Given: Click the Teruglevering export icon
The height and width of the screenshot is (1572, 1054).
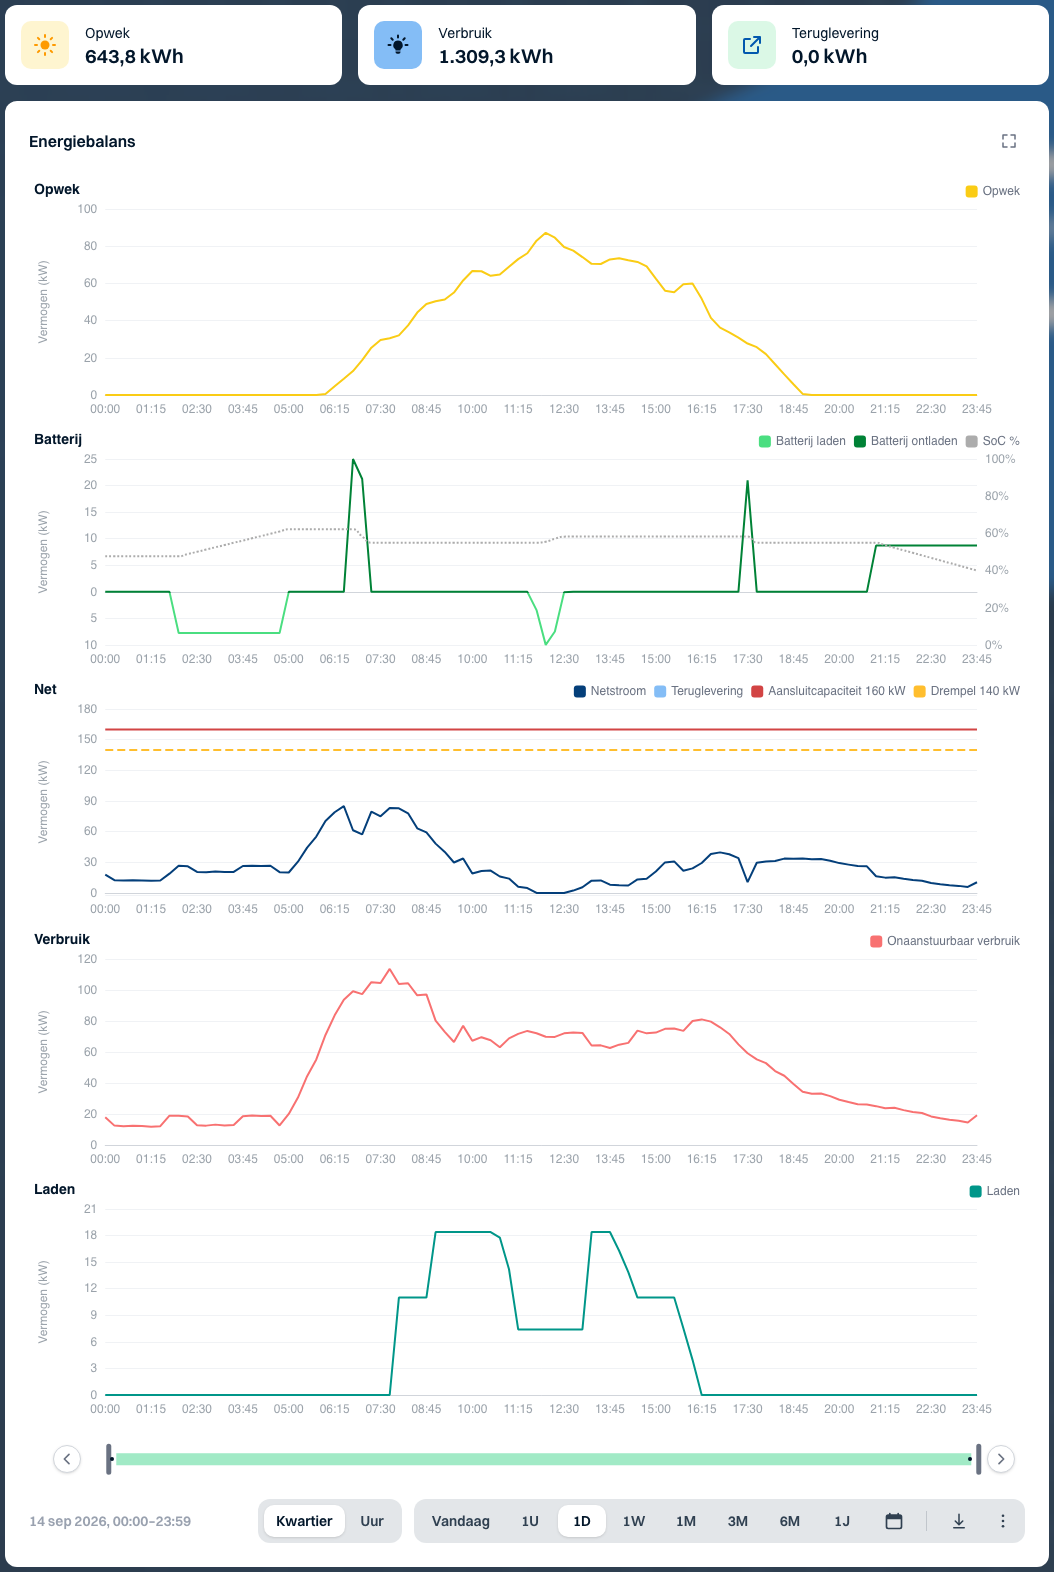Looking at the screenshot, I should (x=752, y=45).
